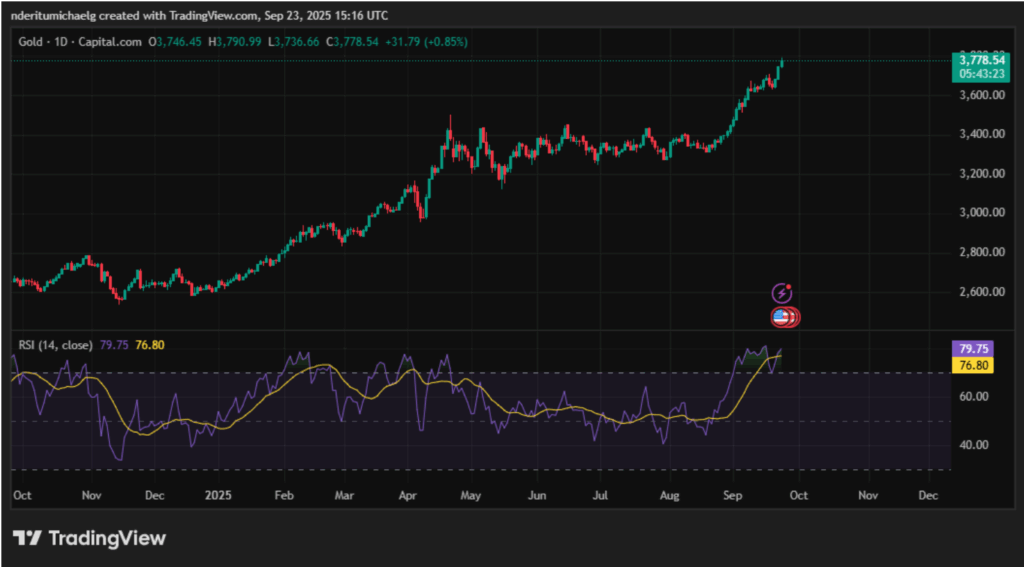Click the 3,400.00 price axis label
The image size is (1024, 567).
click(982, 135)
